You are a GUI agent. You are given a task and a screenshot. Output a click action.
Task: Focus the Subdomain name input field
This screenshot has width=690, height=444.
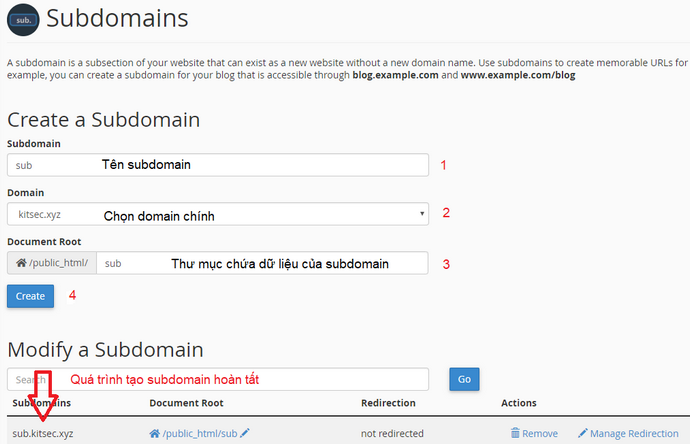[217, 165]
